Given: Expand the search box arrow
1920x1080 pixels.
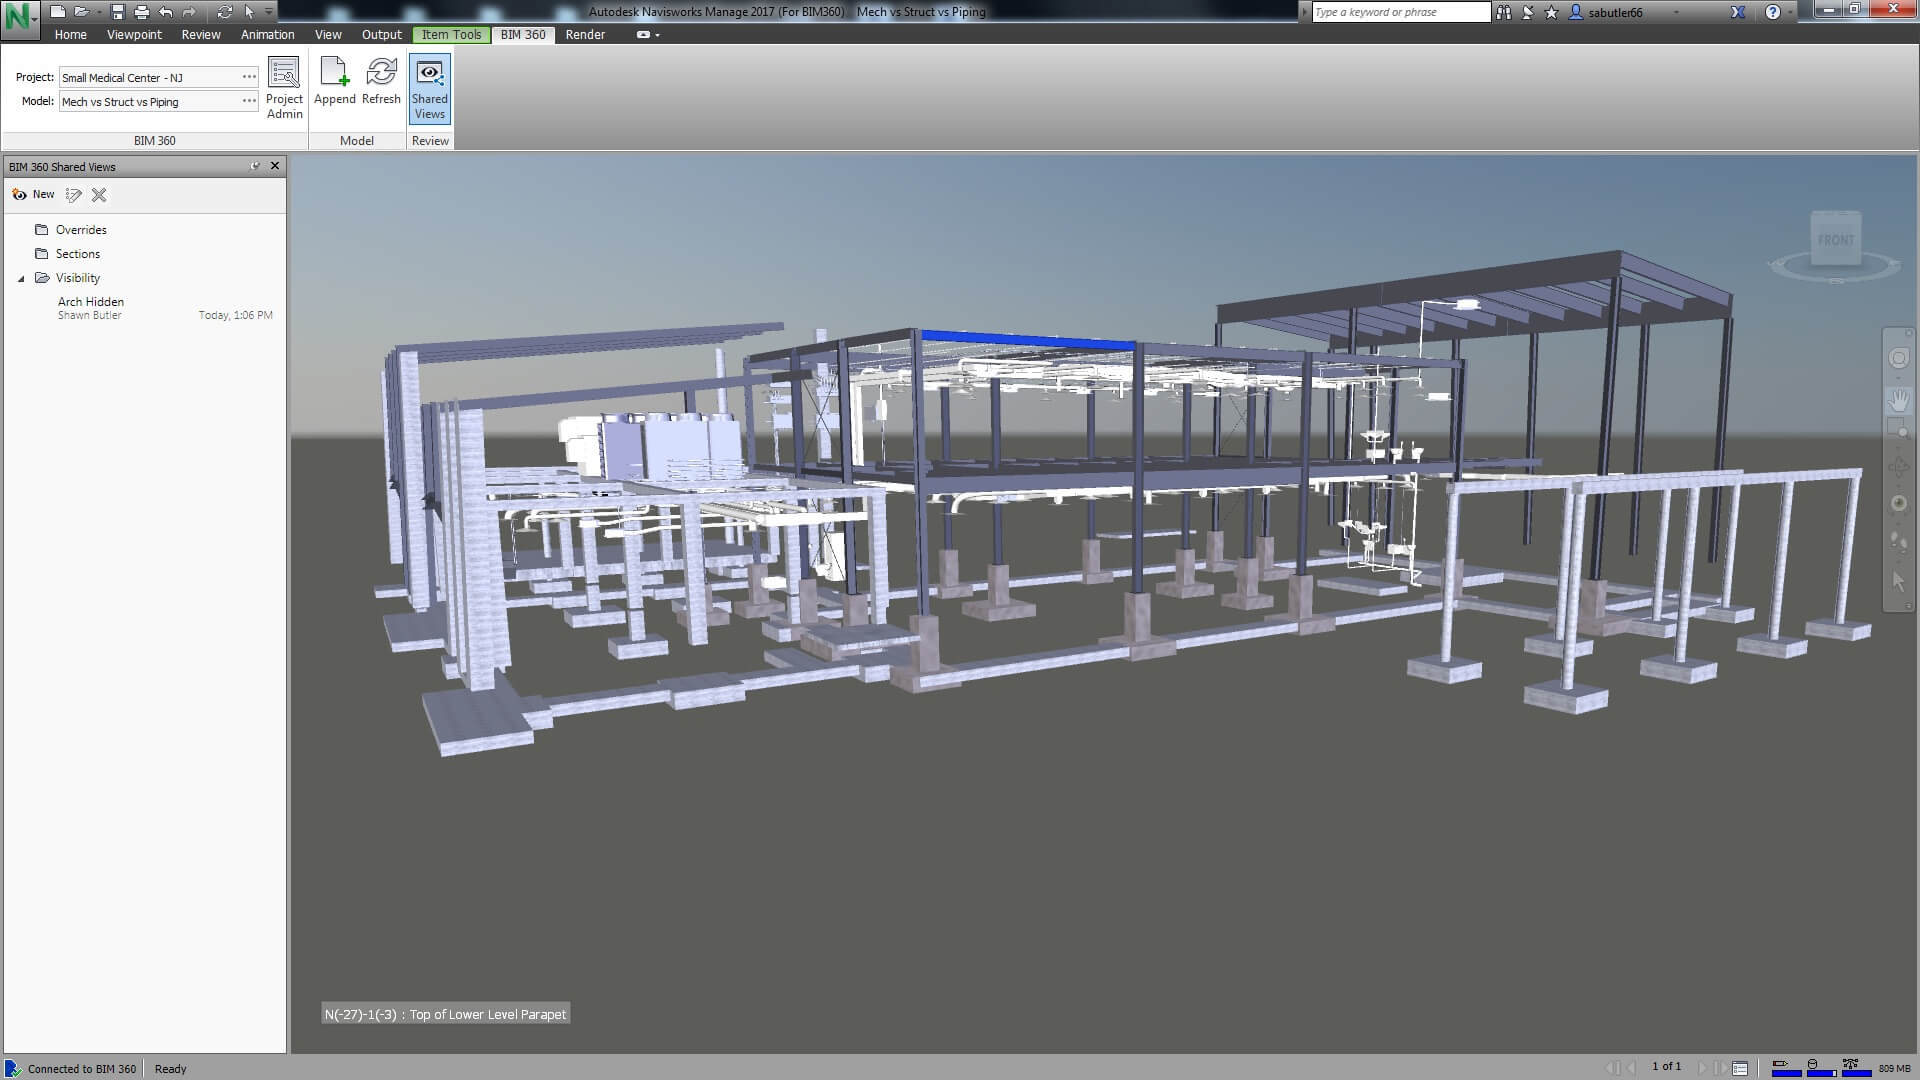Looking at the screenshot, I should (1305, 12).
